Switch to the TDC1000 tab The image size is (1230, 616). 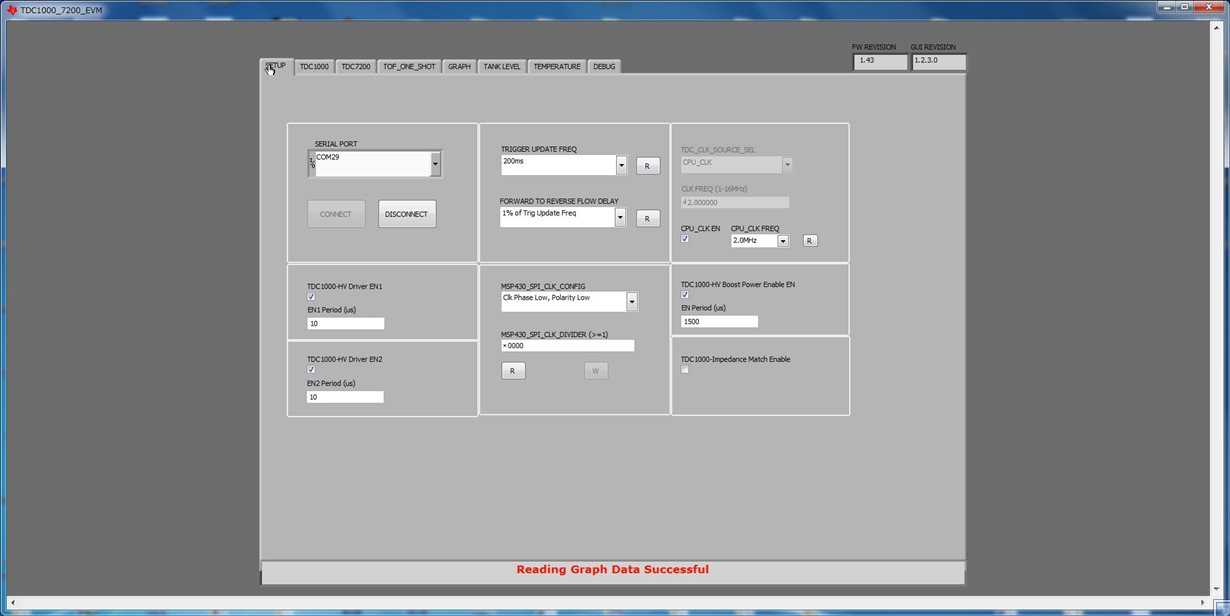[x=314, y=66]
